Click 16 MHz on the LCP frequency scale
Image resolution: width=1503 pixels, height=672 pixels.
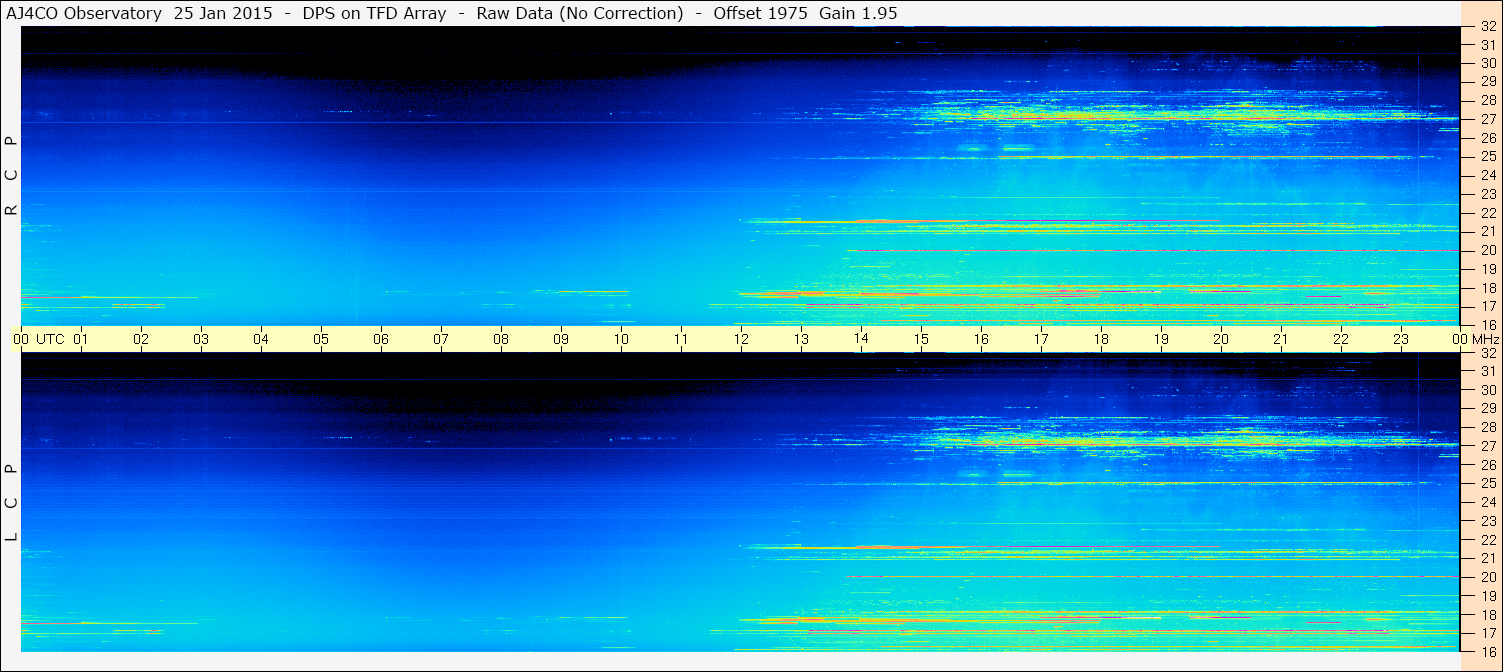(x=1488, y=652)
